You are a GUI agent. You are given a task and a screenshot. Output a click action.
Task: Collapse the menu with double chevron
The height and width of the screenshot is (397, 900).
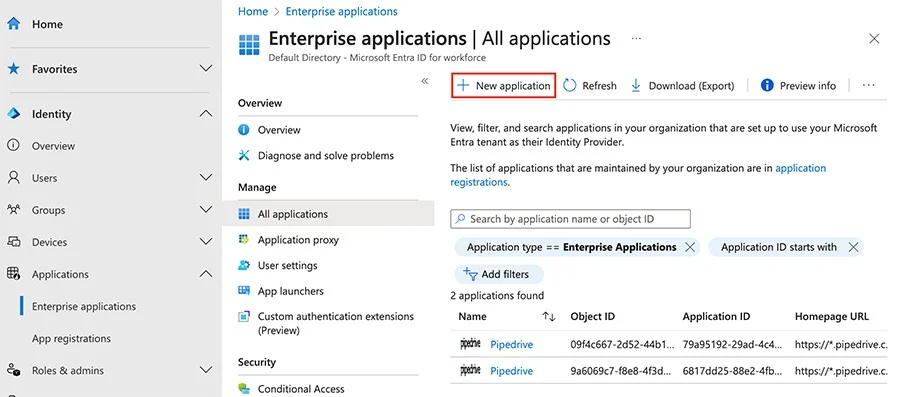tap(425, 81)
